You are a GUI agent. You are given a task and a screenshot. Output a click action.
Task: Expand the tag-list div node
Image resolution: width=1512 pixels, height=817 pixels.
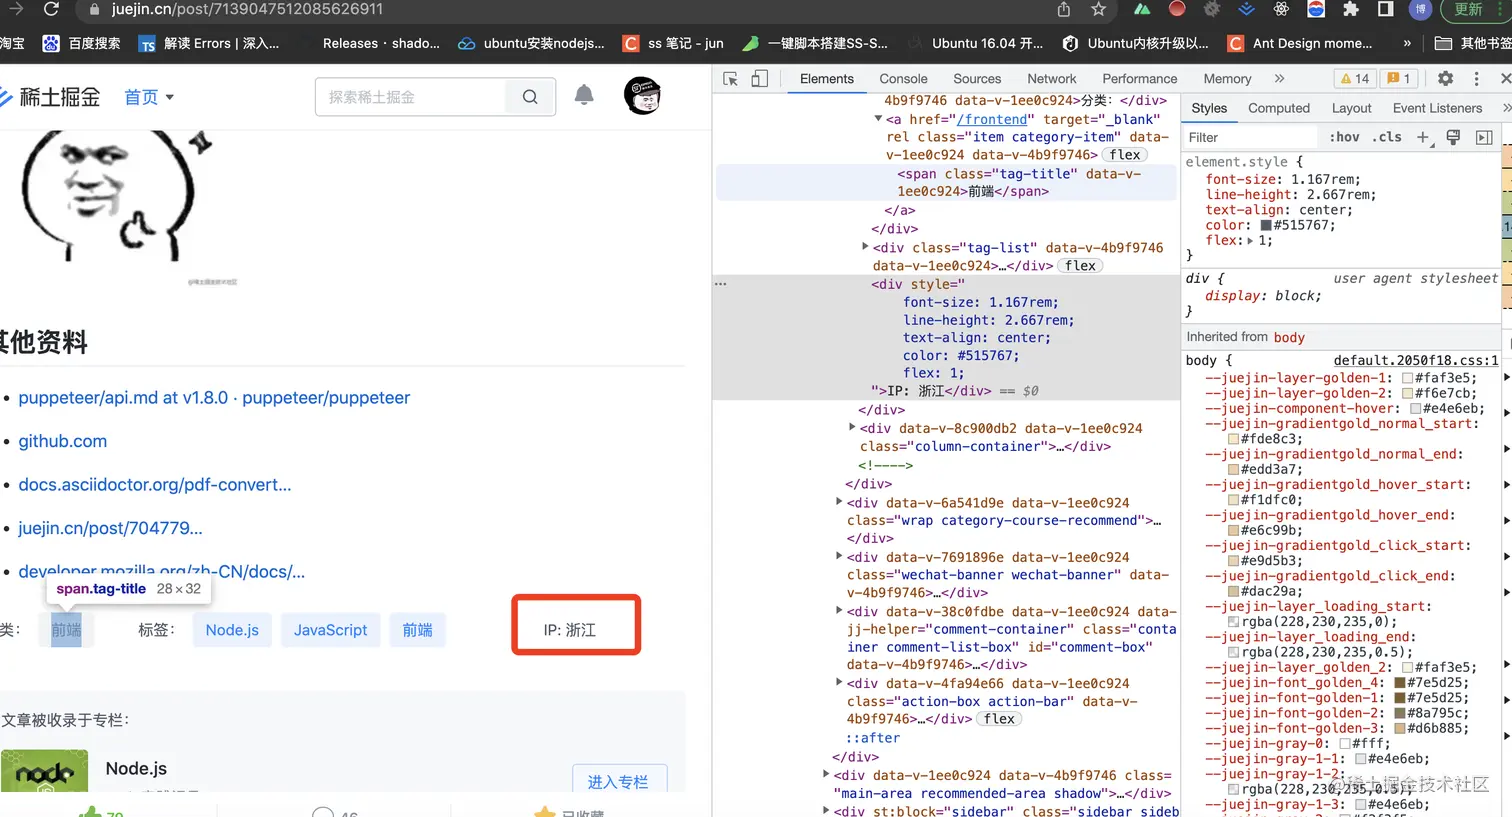tap(865, 247)
